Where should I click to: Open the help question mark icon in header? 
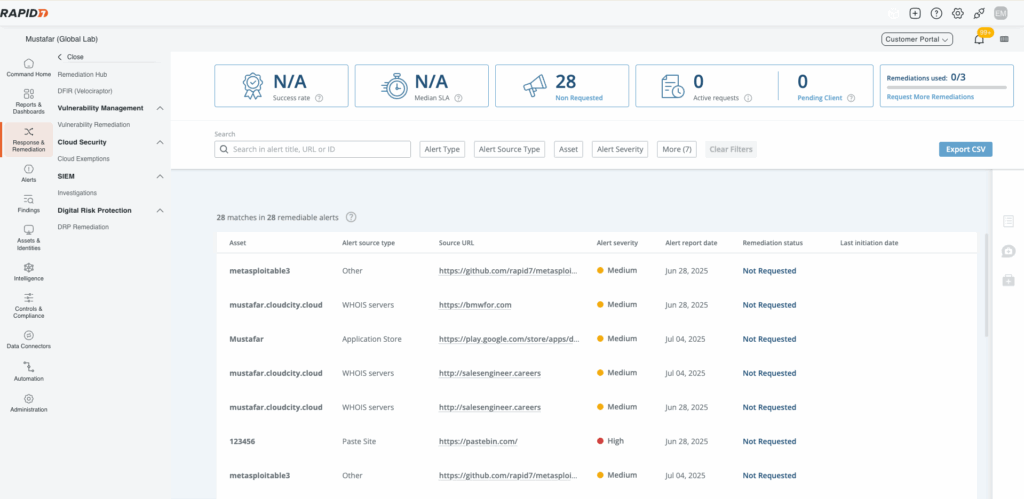coord(936,13)
